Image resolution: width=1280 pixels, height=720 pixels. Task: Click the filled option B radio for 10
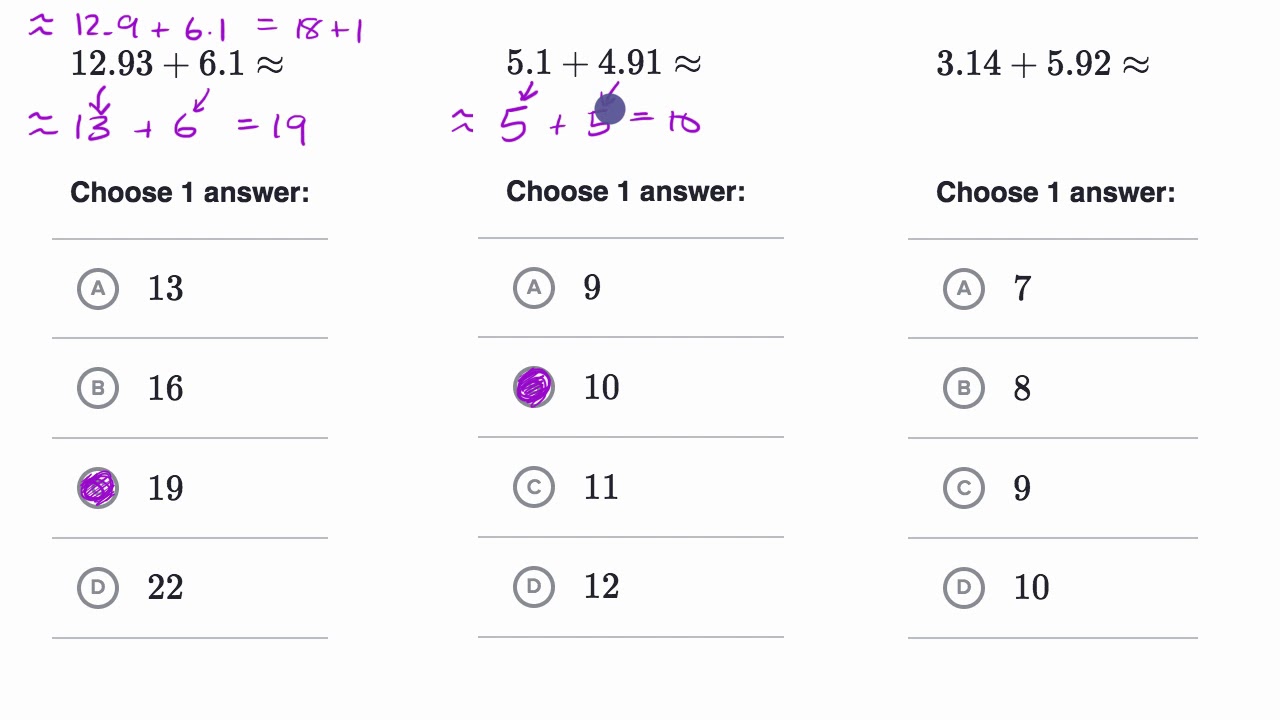534,387
